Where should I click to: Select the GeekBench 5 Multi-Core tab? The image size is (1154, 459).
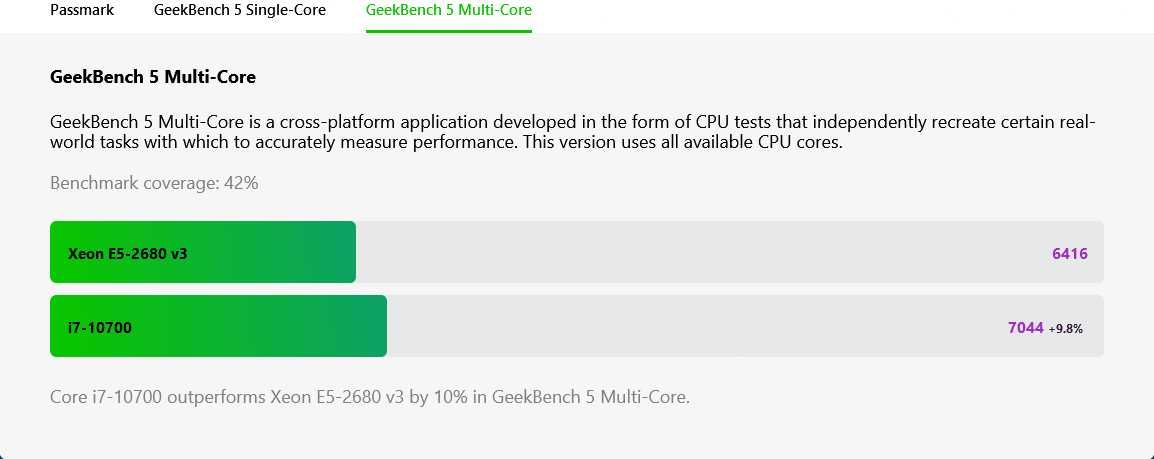[x=449, y=10]
